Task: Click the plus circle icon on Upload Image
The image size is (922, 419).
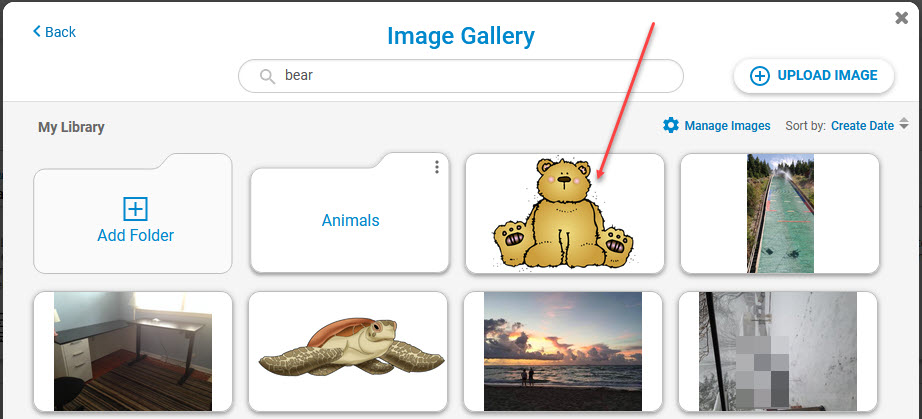Action: [760, 76]
